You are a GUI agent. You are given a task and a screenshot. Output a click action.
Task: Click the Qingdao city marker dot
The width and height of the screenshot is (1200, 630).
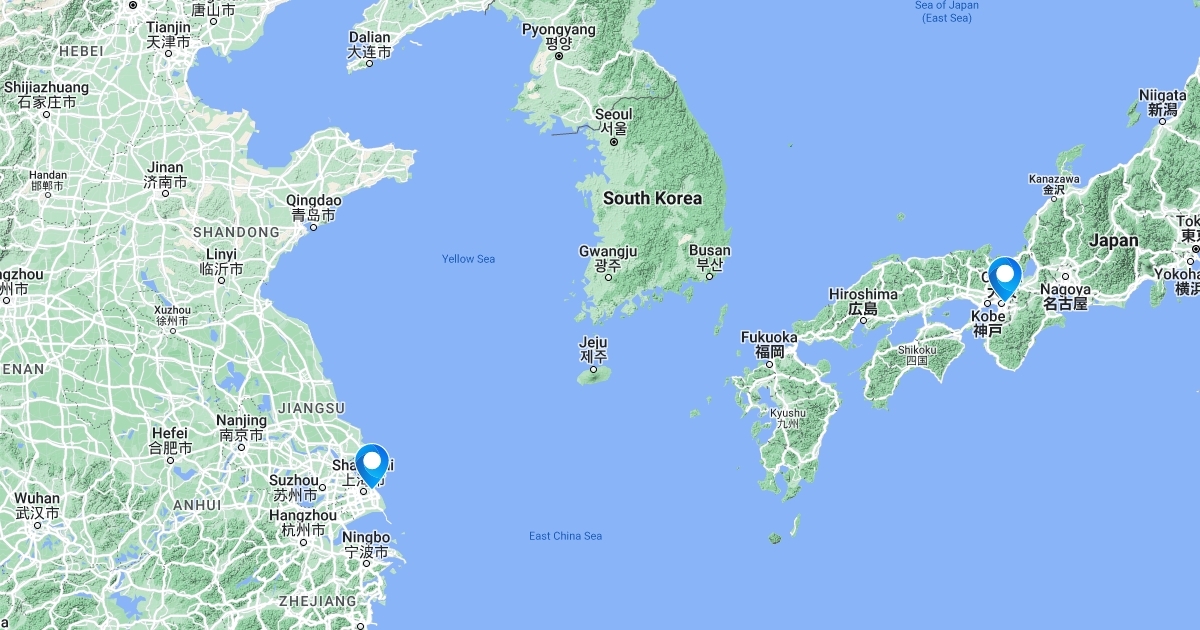[313, 227]
